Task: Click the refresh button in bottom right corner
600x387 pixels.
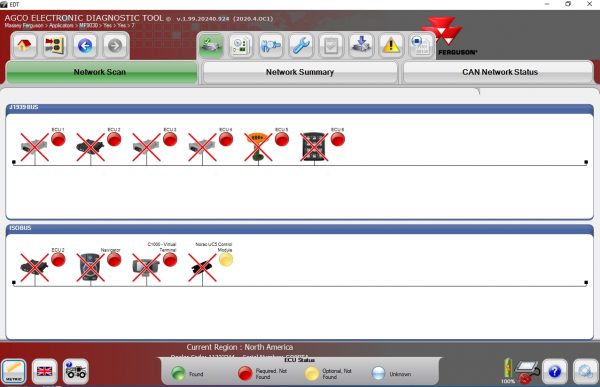Action: [x=585, y=371]
